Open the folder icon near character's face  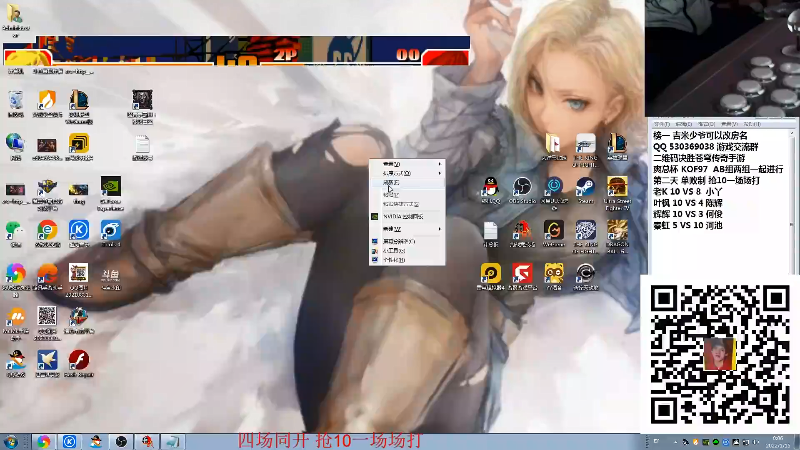[x=554, y=147]
